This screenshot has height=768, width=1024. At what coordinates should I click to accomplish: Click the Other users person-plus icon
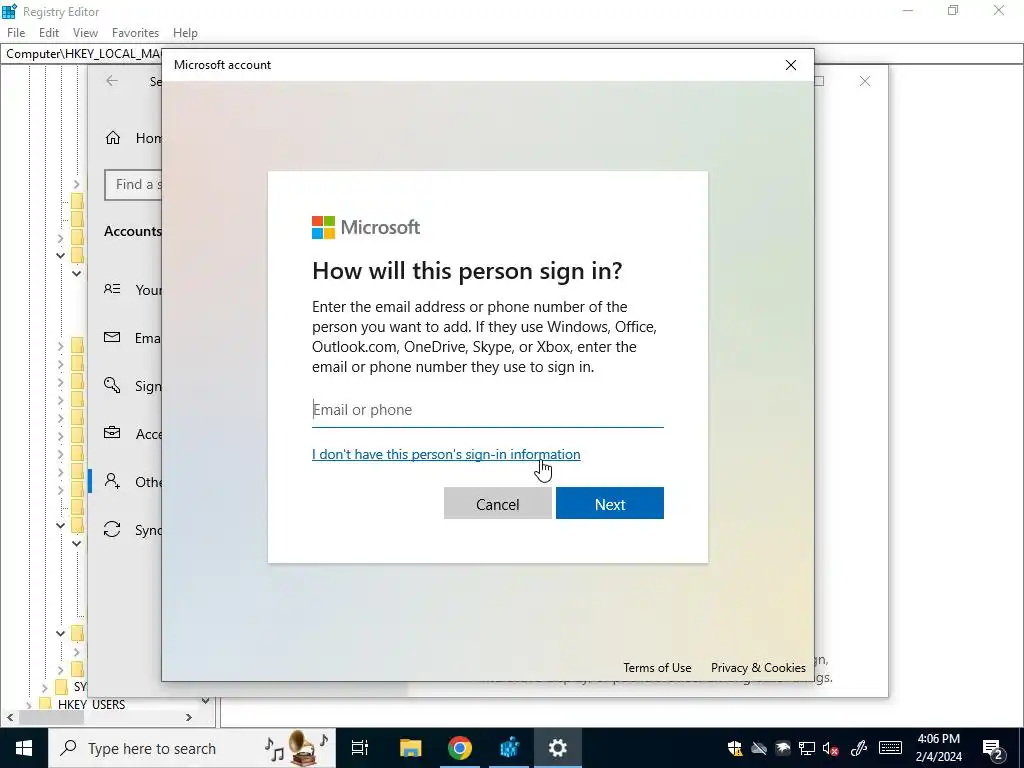click(112, 481)
